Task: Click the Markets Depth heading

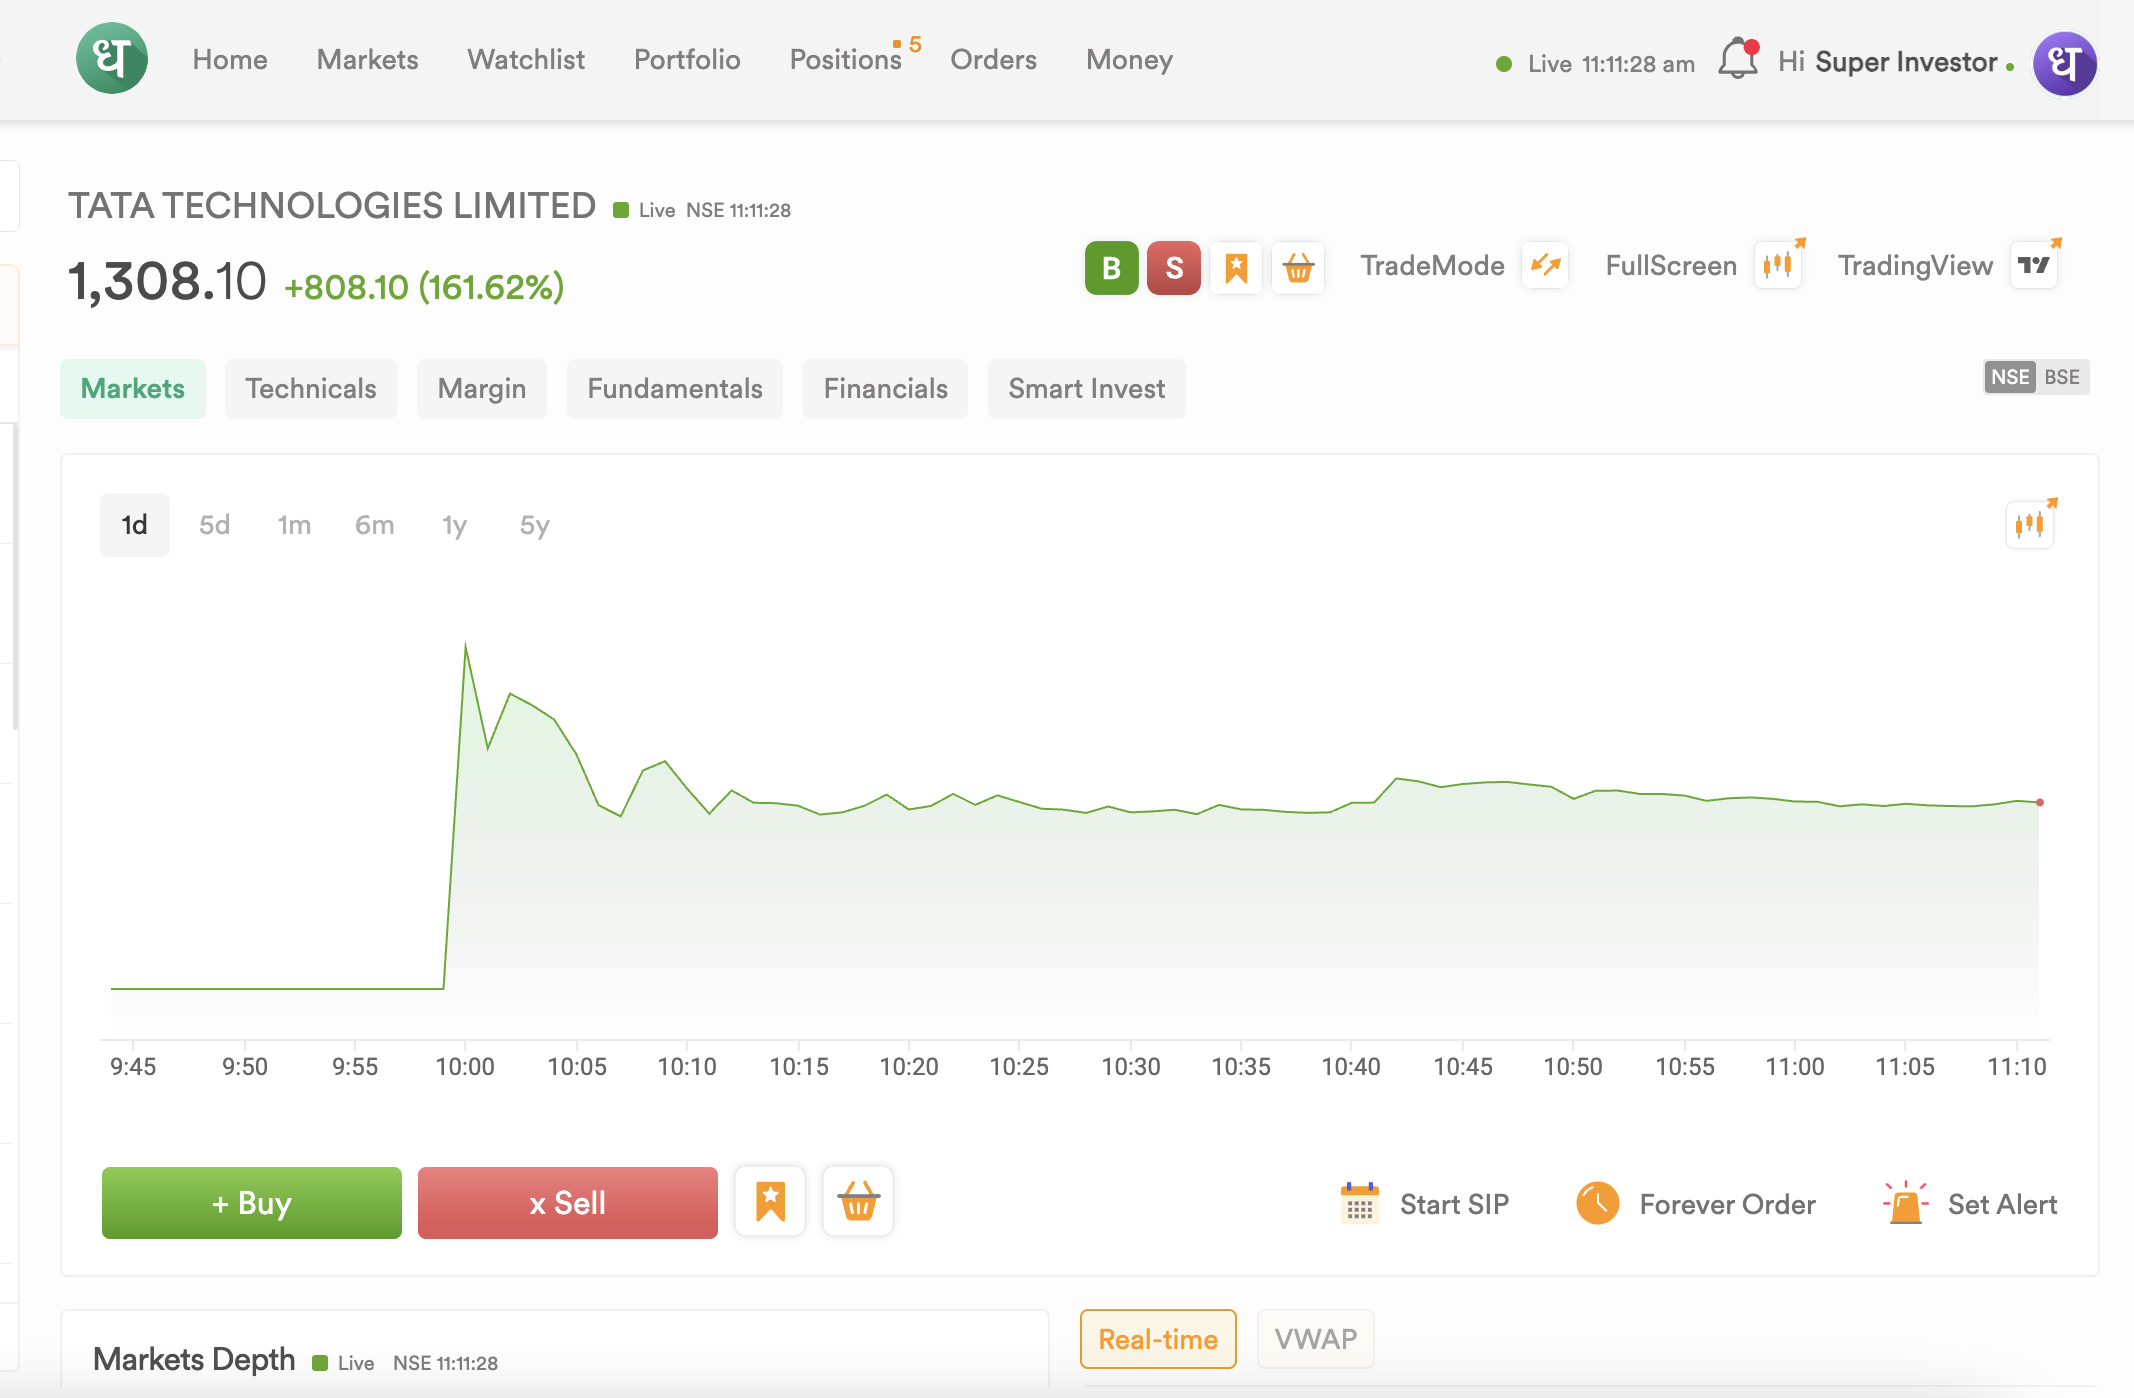Action: [194, 1360]
